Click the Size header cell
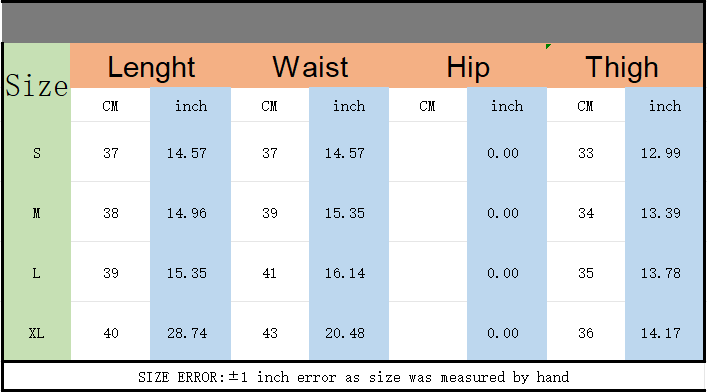The image size is (707, 392). pos(37,83)
